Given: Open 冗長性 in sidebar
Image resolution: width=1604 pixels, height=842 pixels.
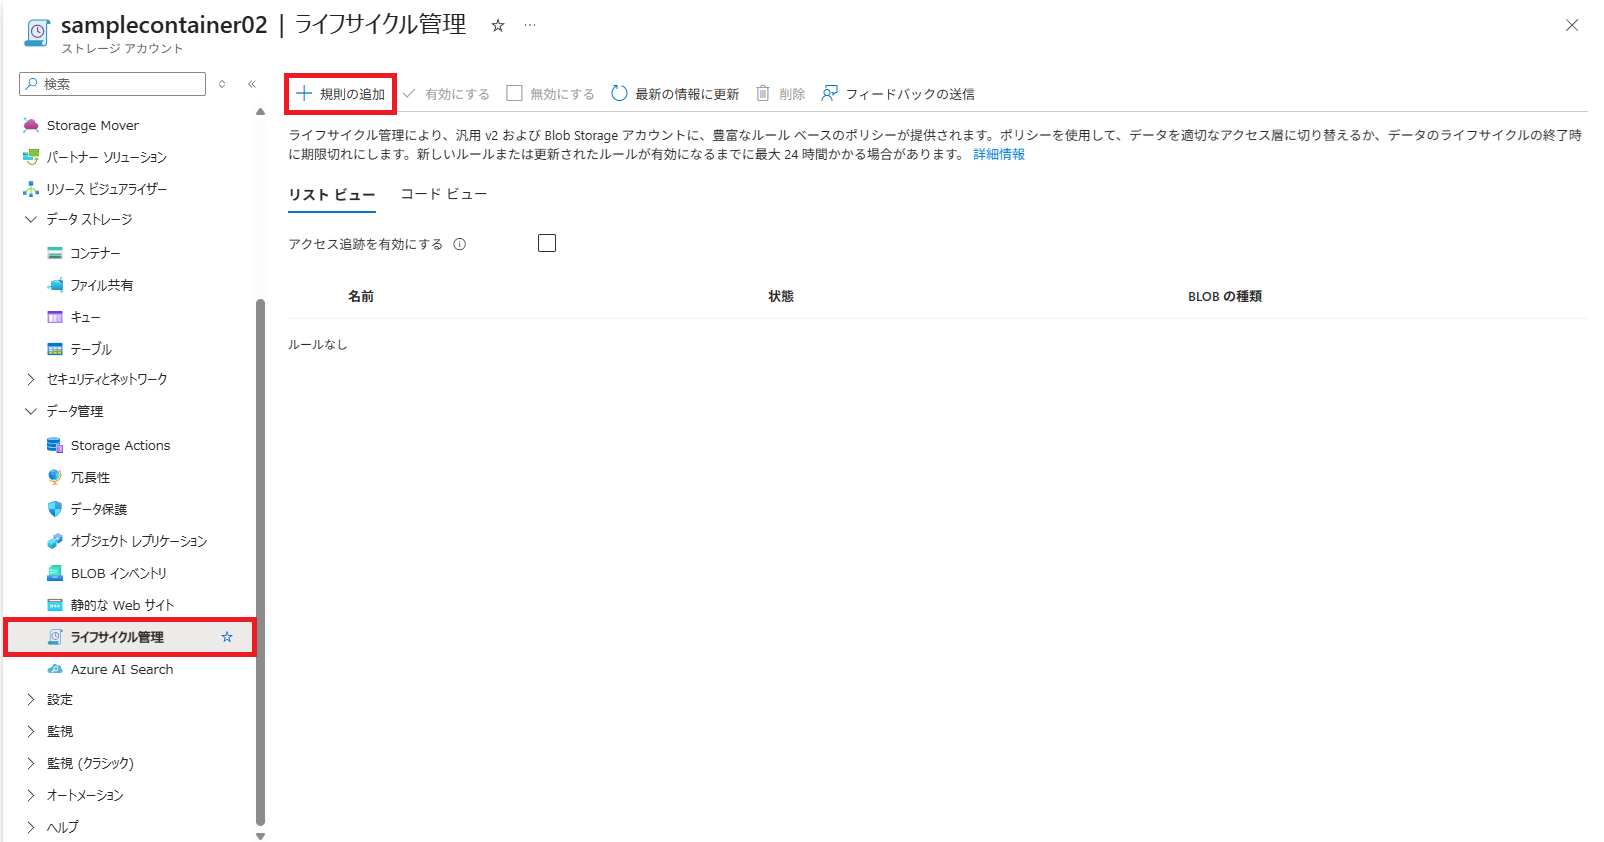Looking at the screenshot, I should pyautogui.click(x=90, y=477).
